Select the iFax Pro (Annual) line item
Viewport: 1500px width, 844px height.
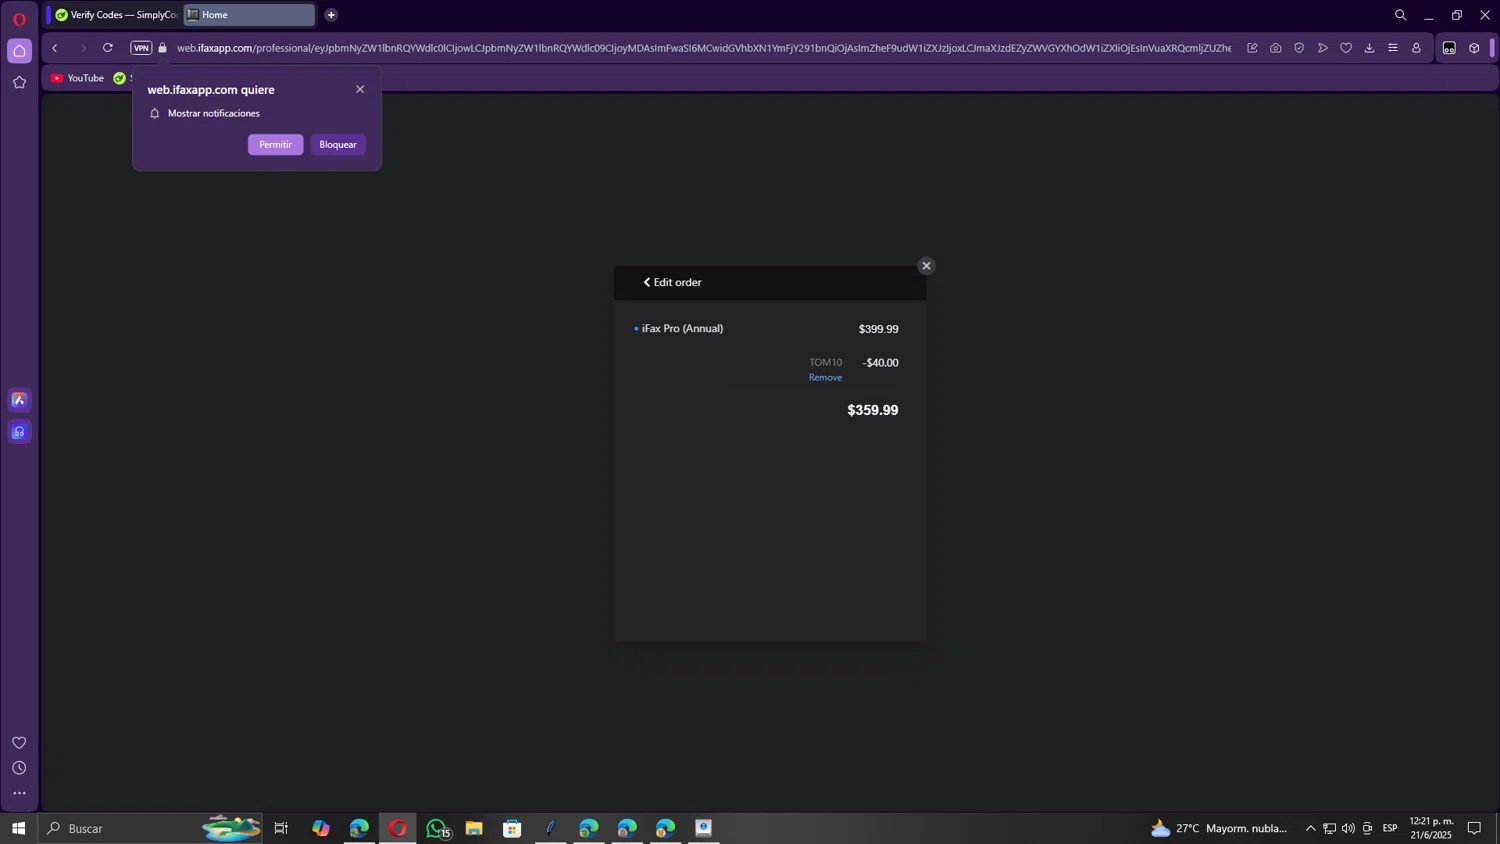pos(682,328)
